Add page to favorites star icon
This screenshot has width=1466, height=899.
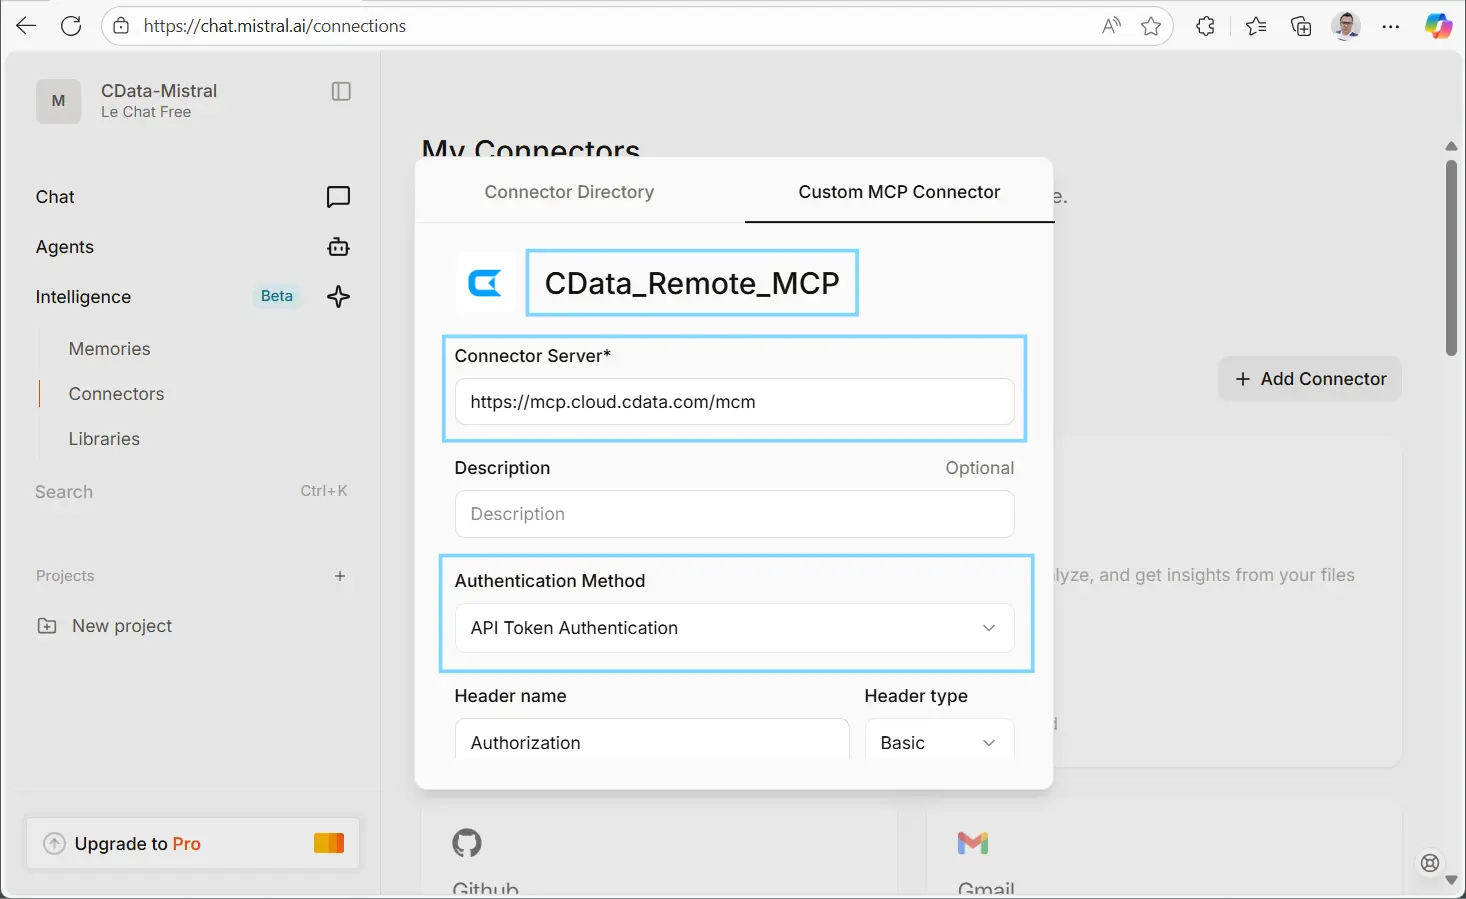[1151, 27]
